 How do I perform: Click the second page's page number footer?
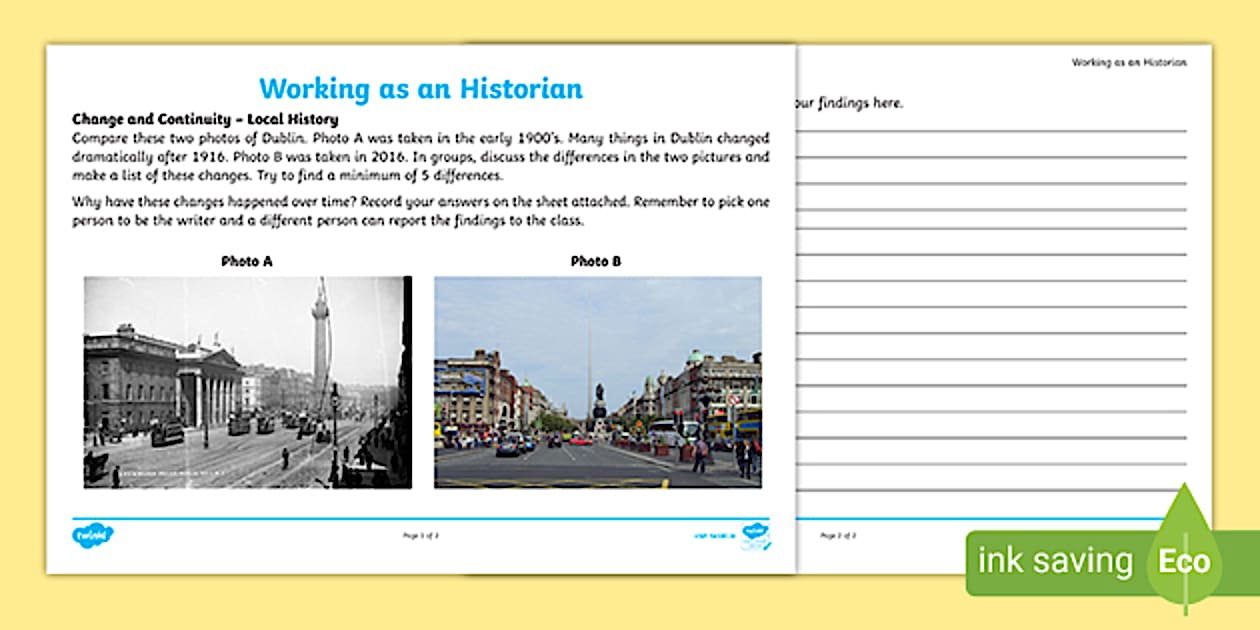(x=836, y=536)
